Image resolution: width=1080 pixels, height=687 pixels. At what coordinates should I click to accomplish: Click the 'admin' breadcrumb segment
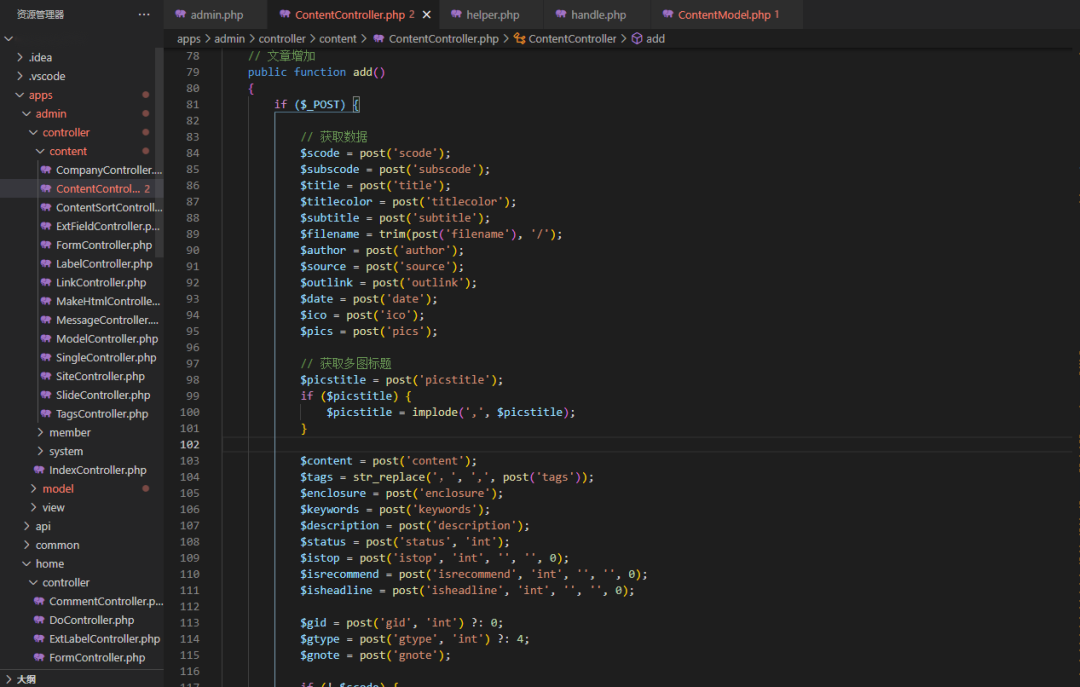(x=229, y=39)
